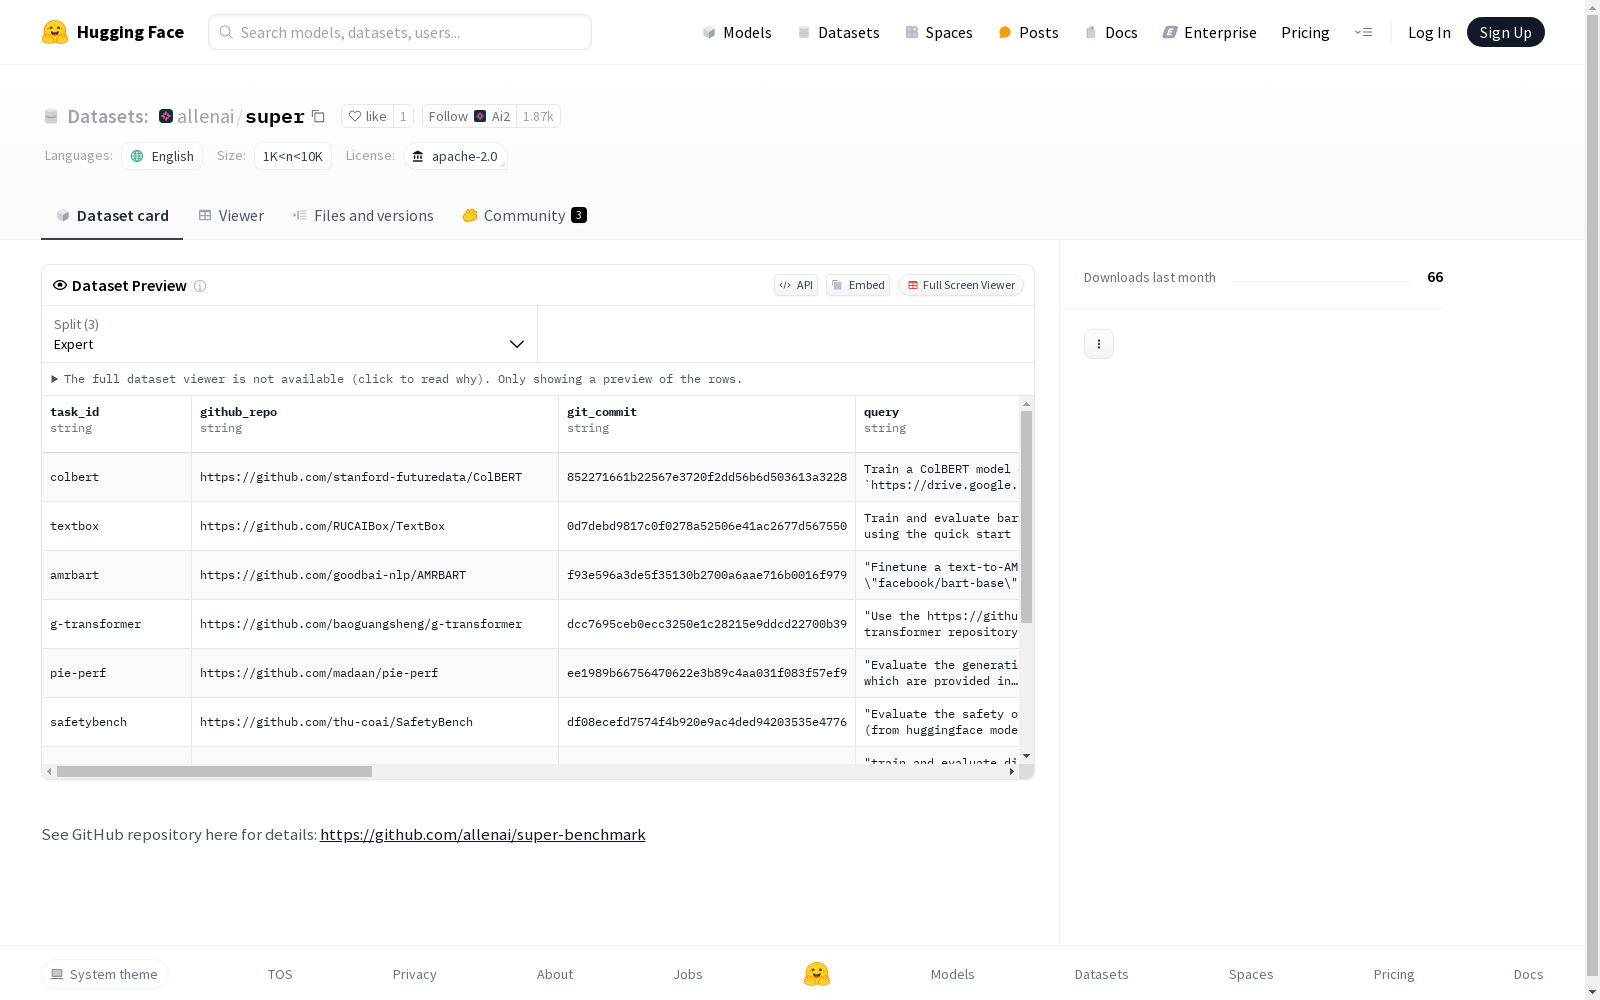Copy the dataset name with the copy icon
Viewport: 1600px width, 1000px height.
point(318,116)
